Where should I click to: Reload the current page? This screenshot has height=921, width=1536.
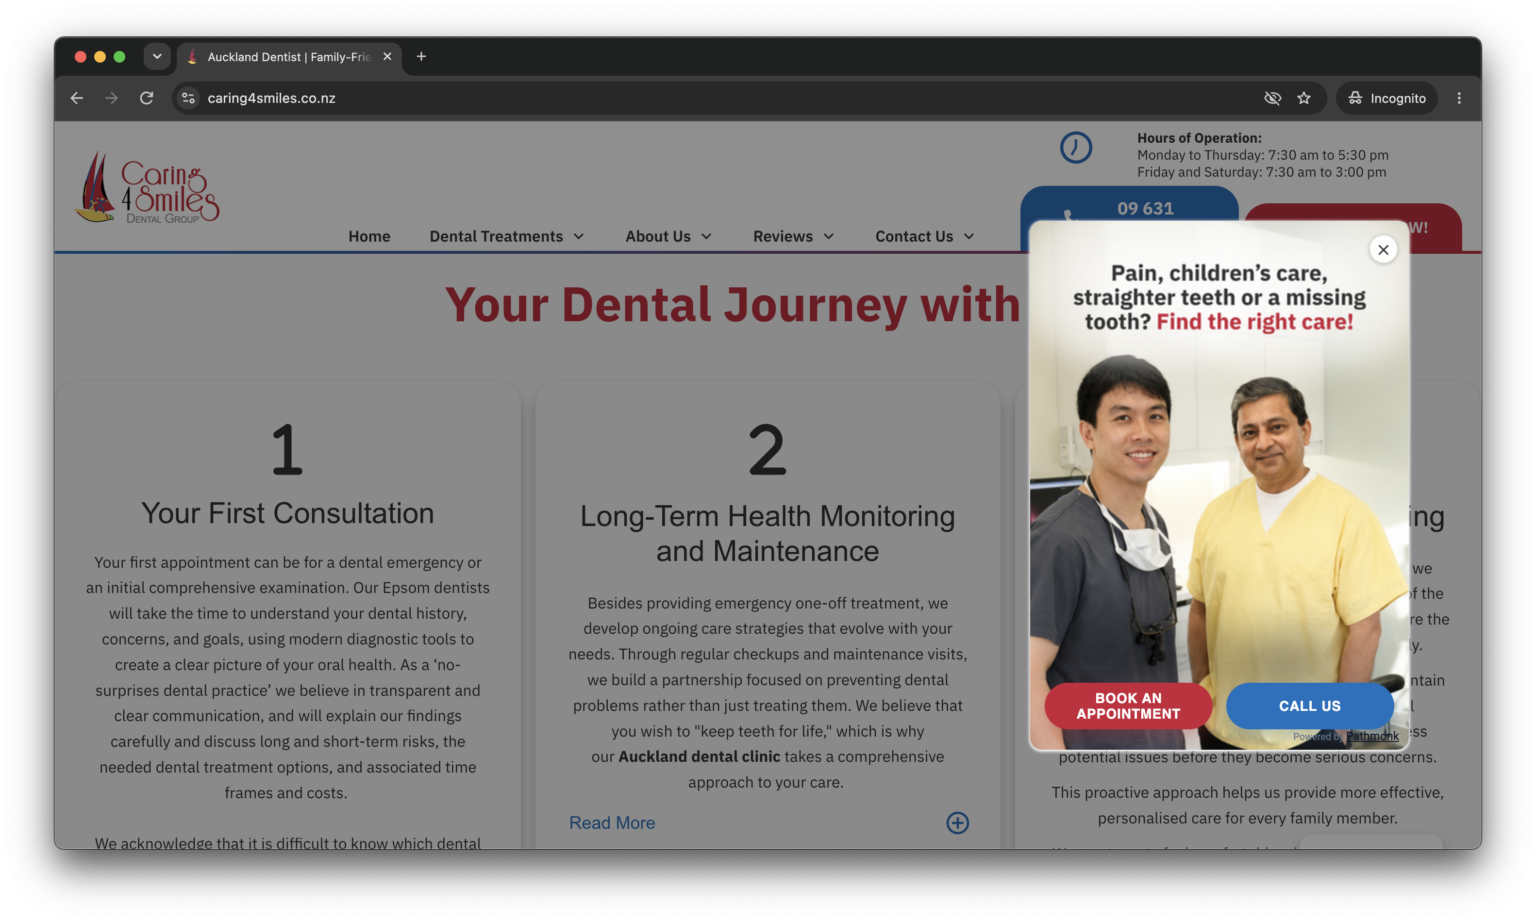coord(147,98)
